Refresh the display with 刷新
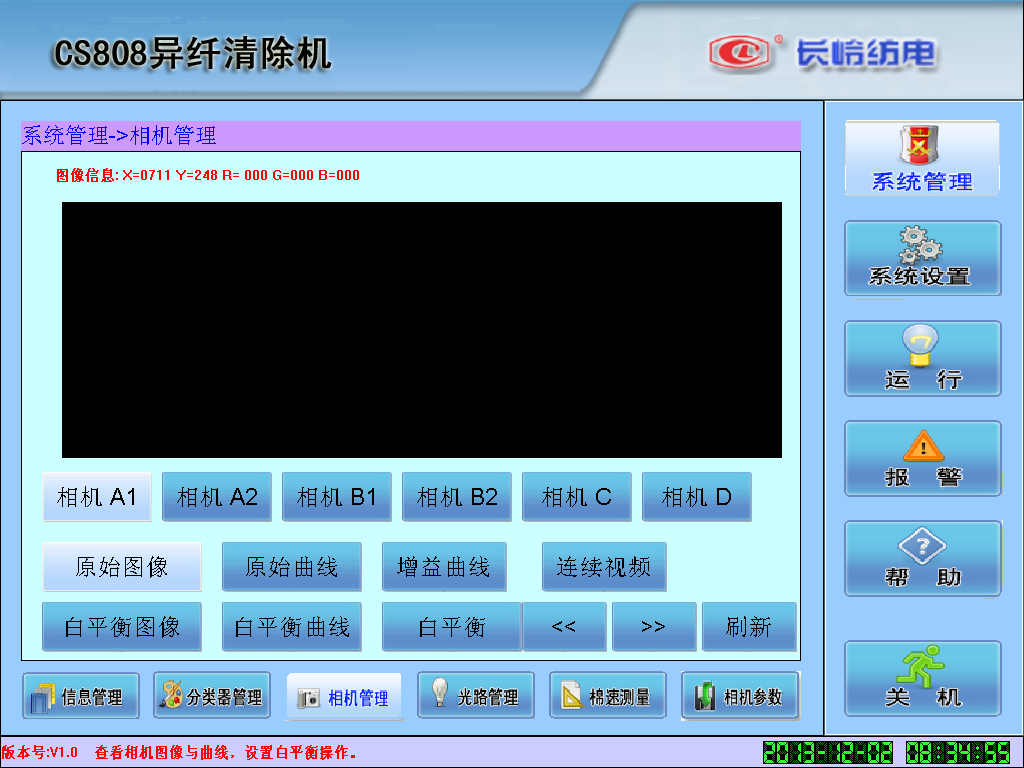The height and width of the screenshot is (768, 1024). click(x=747, y=626)
